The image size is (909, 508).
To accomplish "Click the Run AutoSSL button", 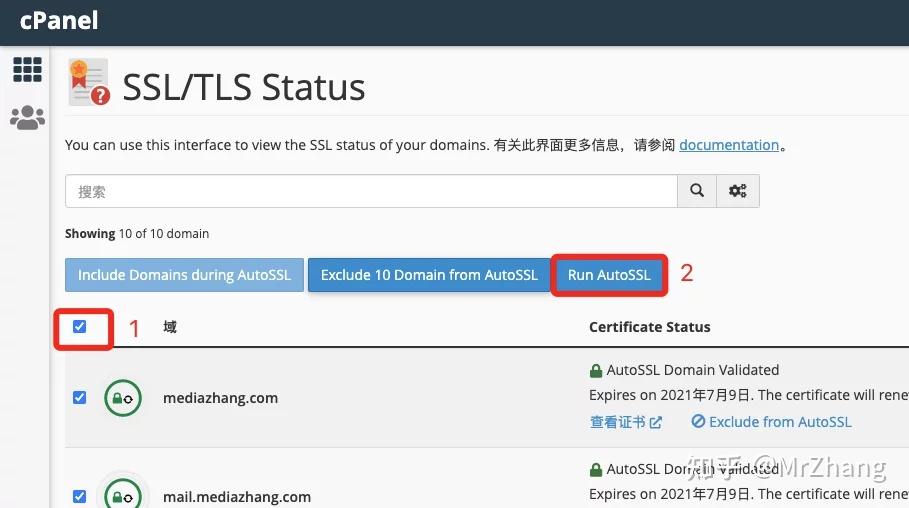I will point(609,275).
